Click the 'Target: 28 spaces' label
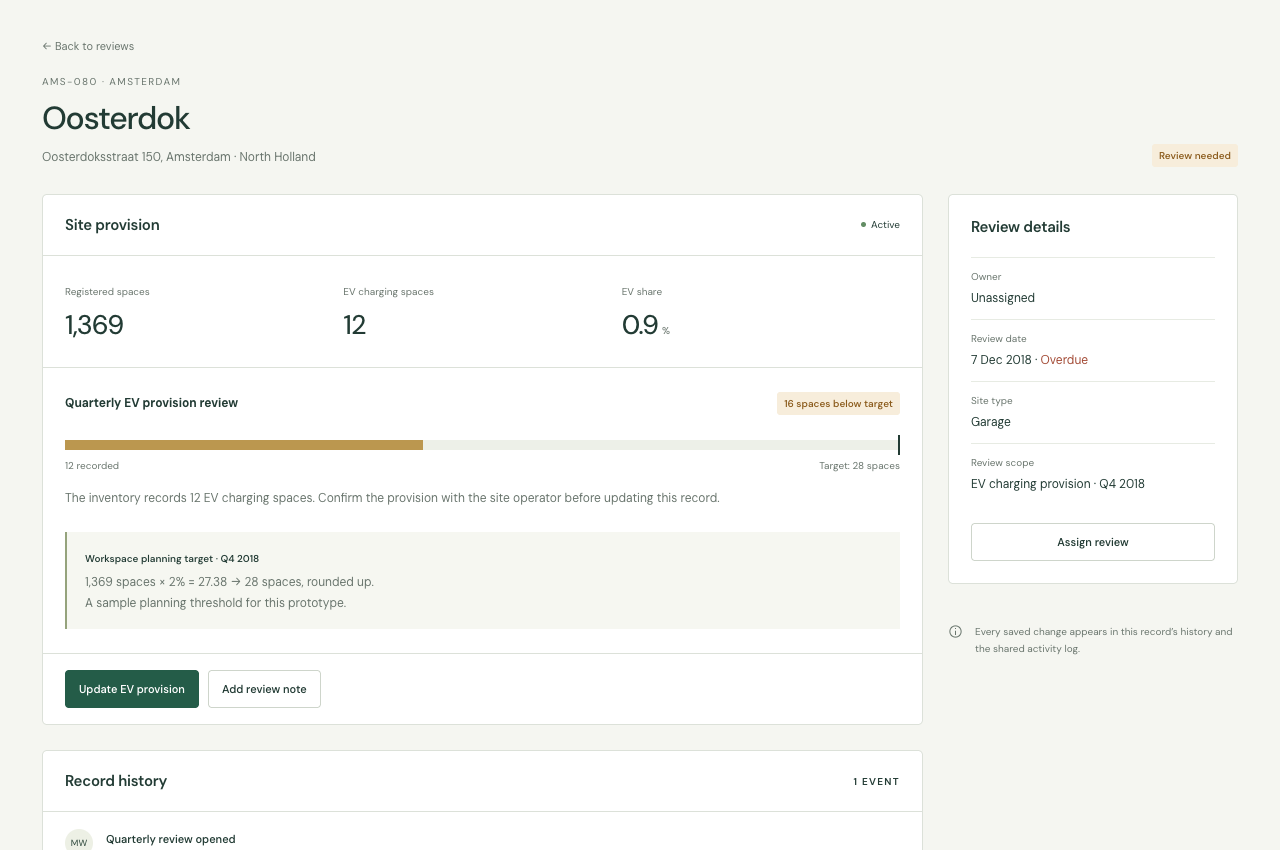1280x850 pixels. pyautogui.click(x=859, y=466)
